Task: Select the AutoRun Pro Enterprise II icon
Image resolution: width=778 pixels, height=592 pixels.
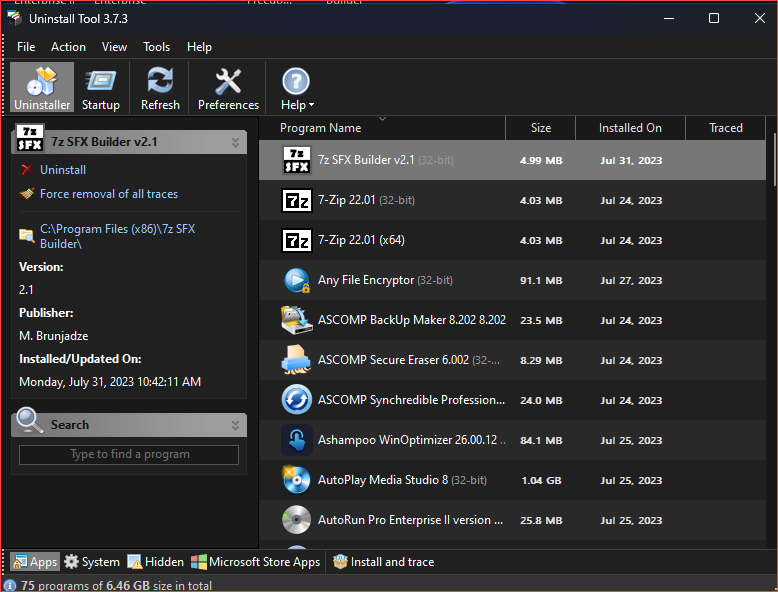Action: 297,520
